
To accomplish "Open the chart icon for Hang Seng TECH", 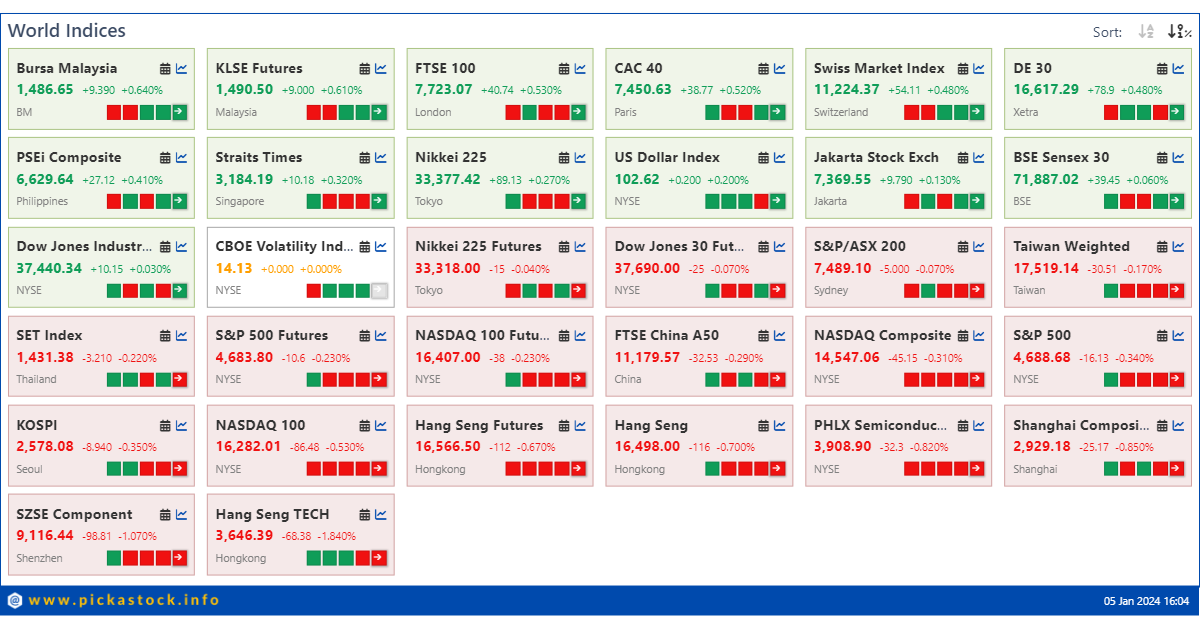I will pyautogui.click(x=381, y=514).
